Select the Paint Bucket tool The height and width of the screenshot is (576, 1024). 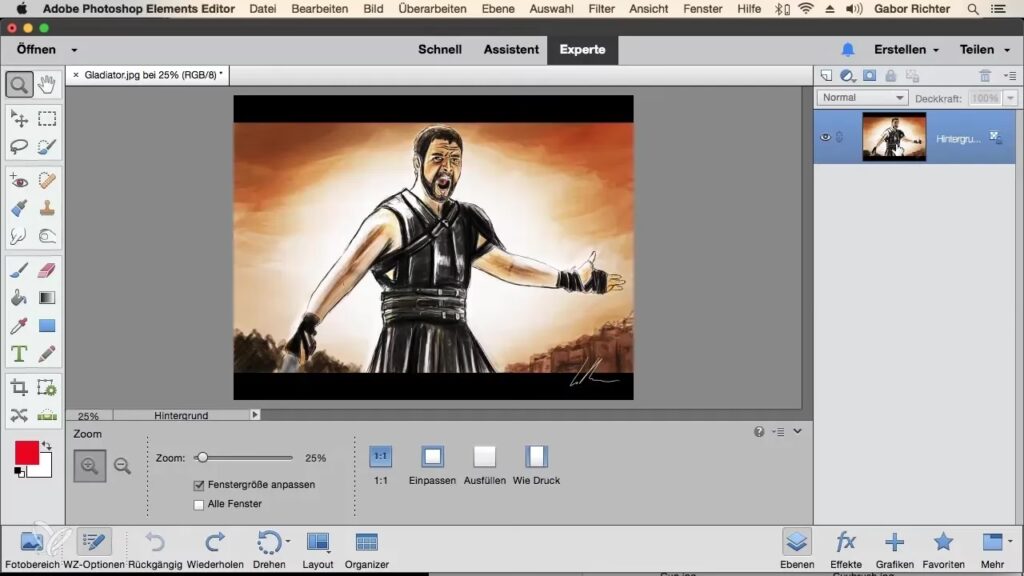[18, 297]
